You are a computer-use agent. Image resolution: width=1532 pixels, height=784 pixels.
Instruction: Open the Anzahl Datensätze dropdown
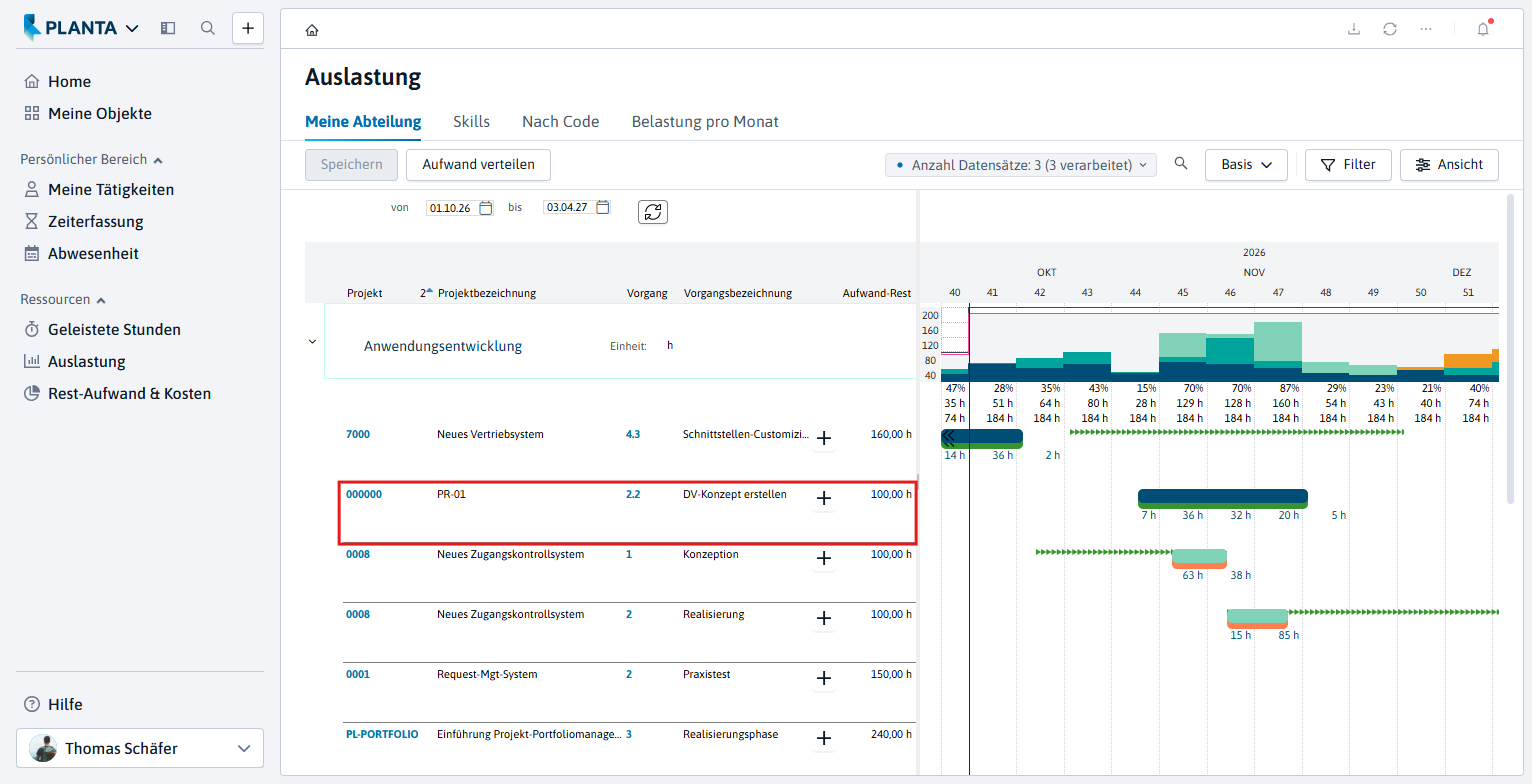[x=1021, y=165]
